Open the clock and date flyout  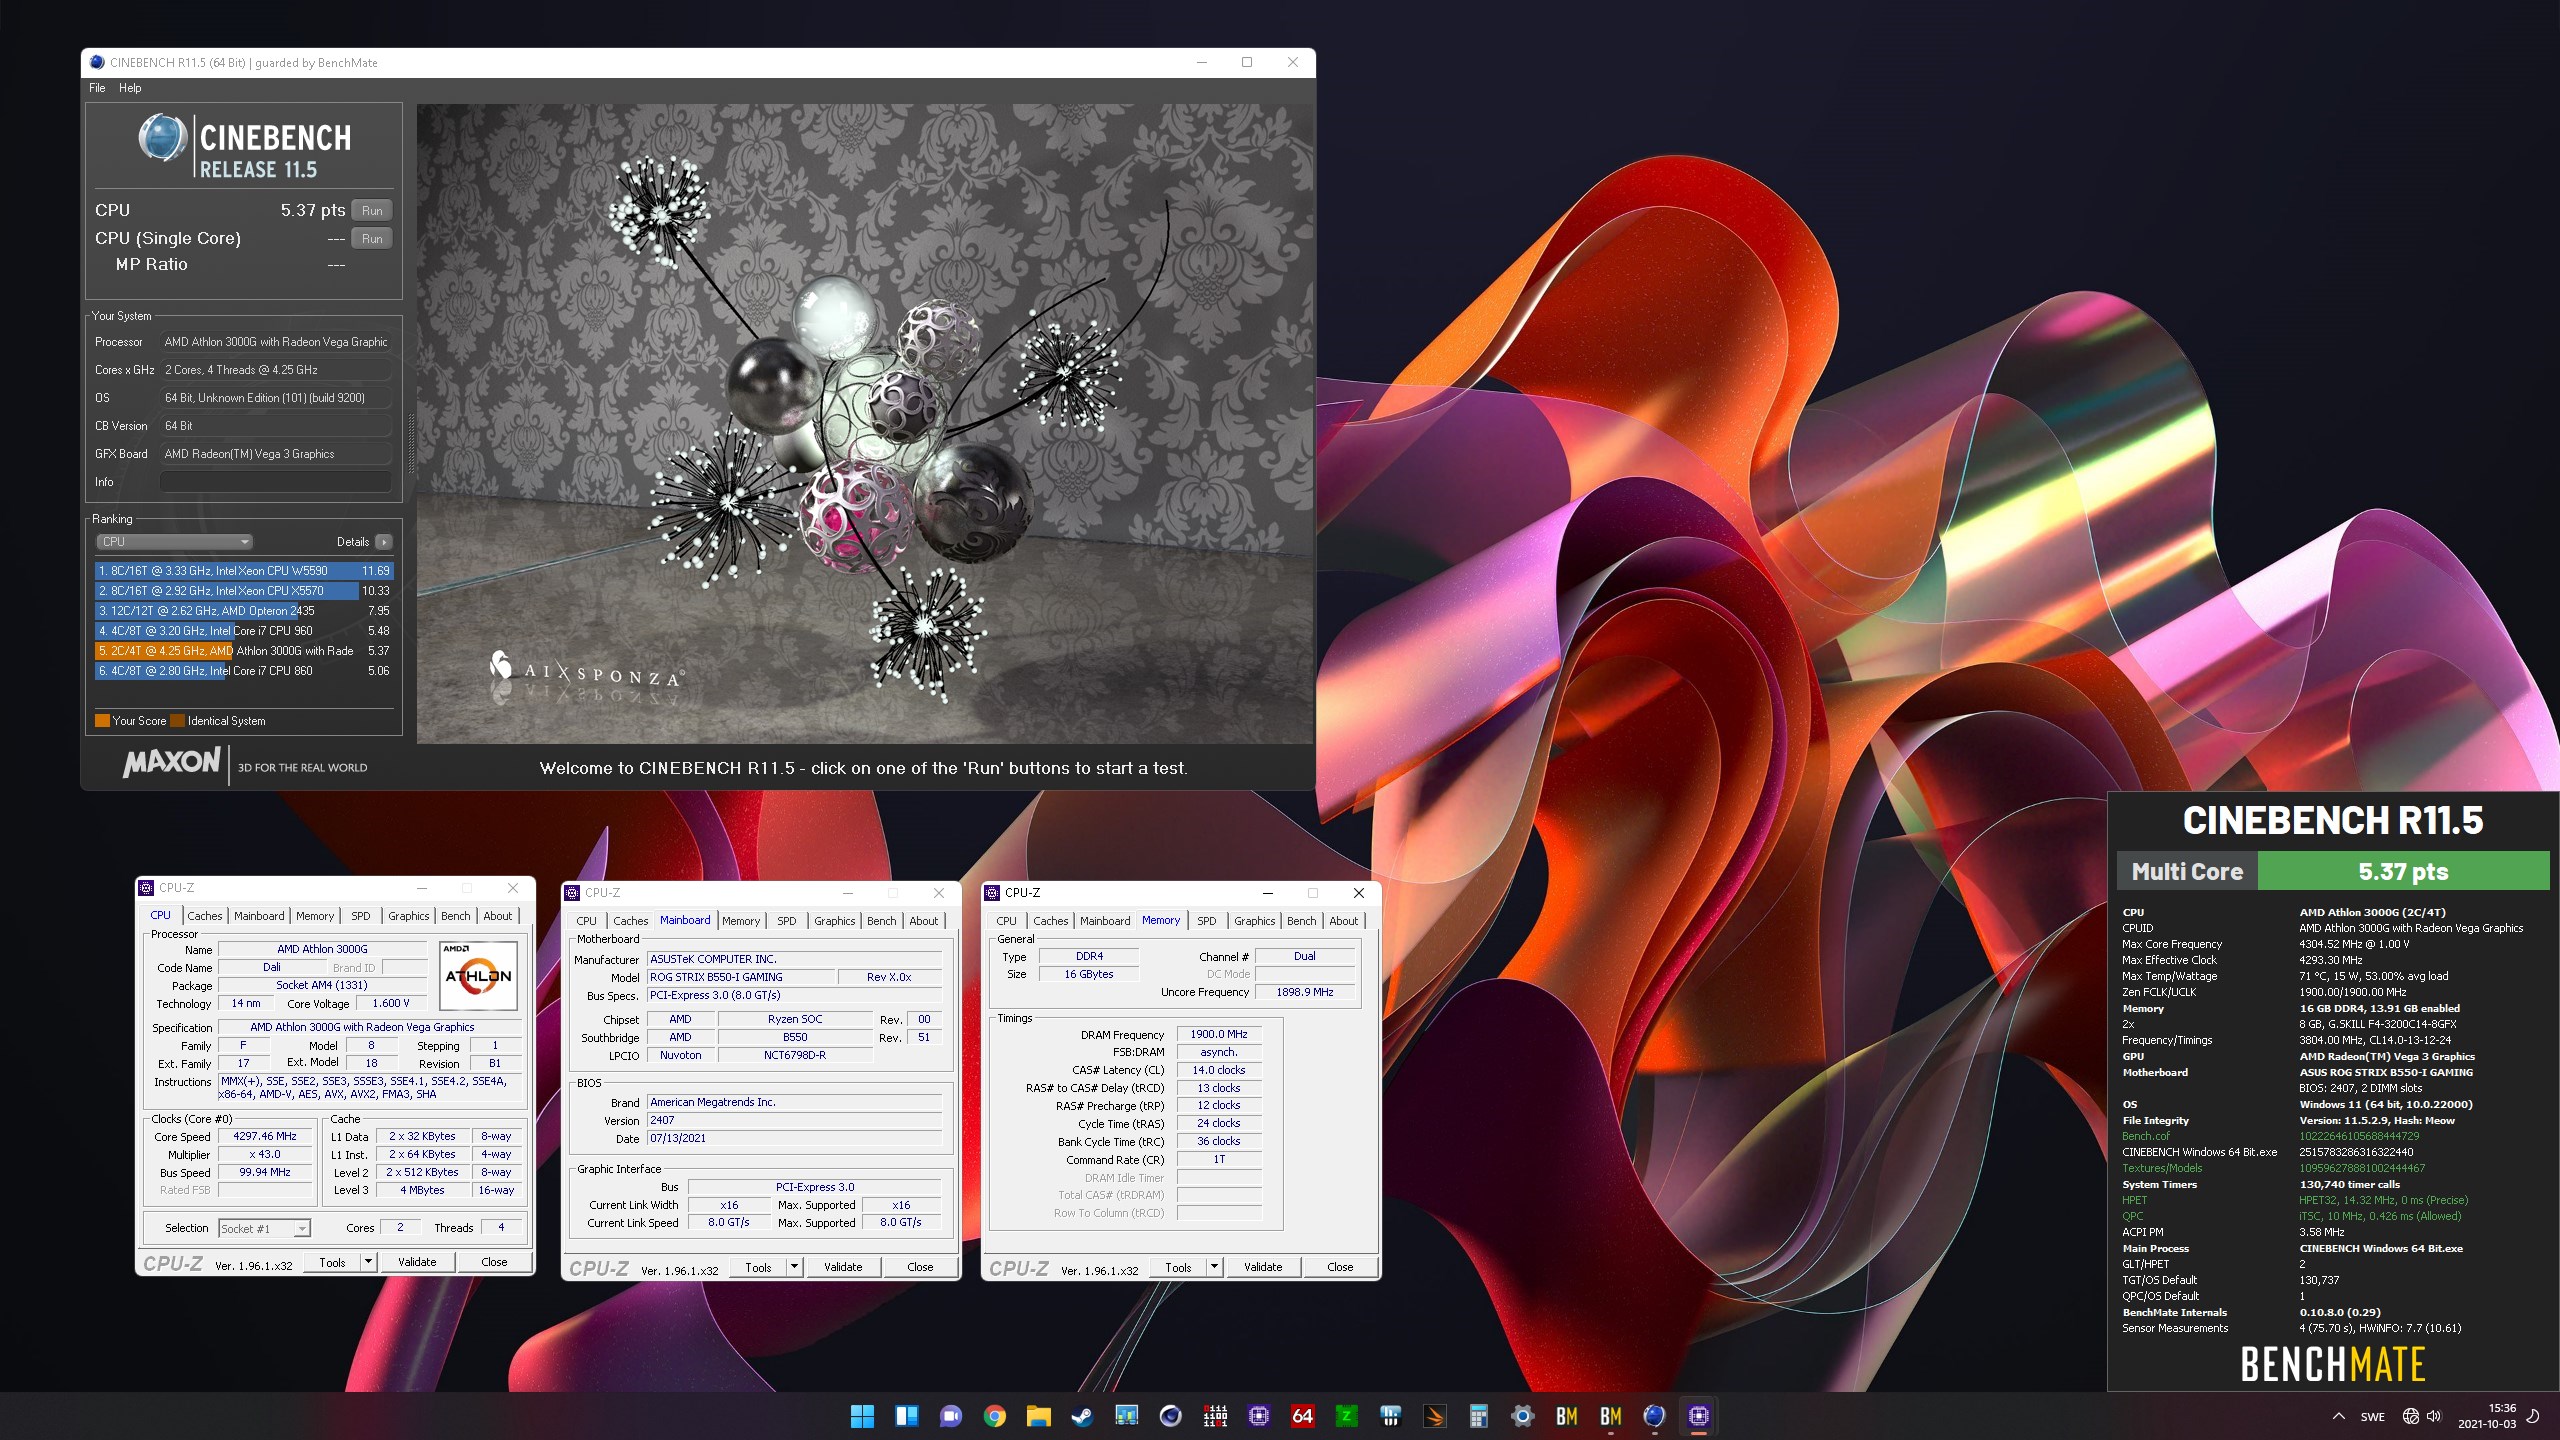click(2487, 1416)
